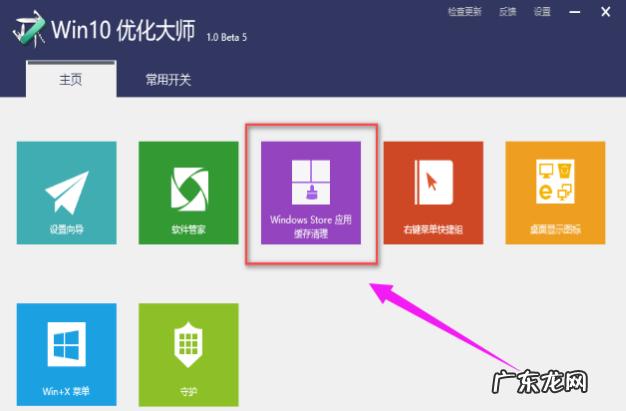Open the 设置向导 paper plane tile
626x411 pixels.
coord(67,193)
